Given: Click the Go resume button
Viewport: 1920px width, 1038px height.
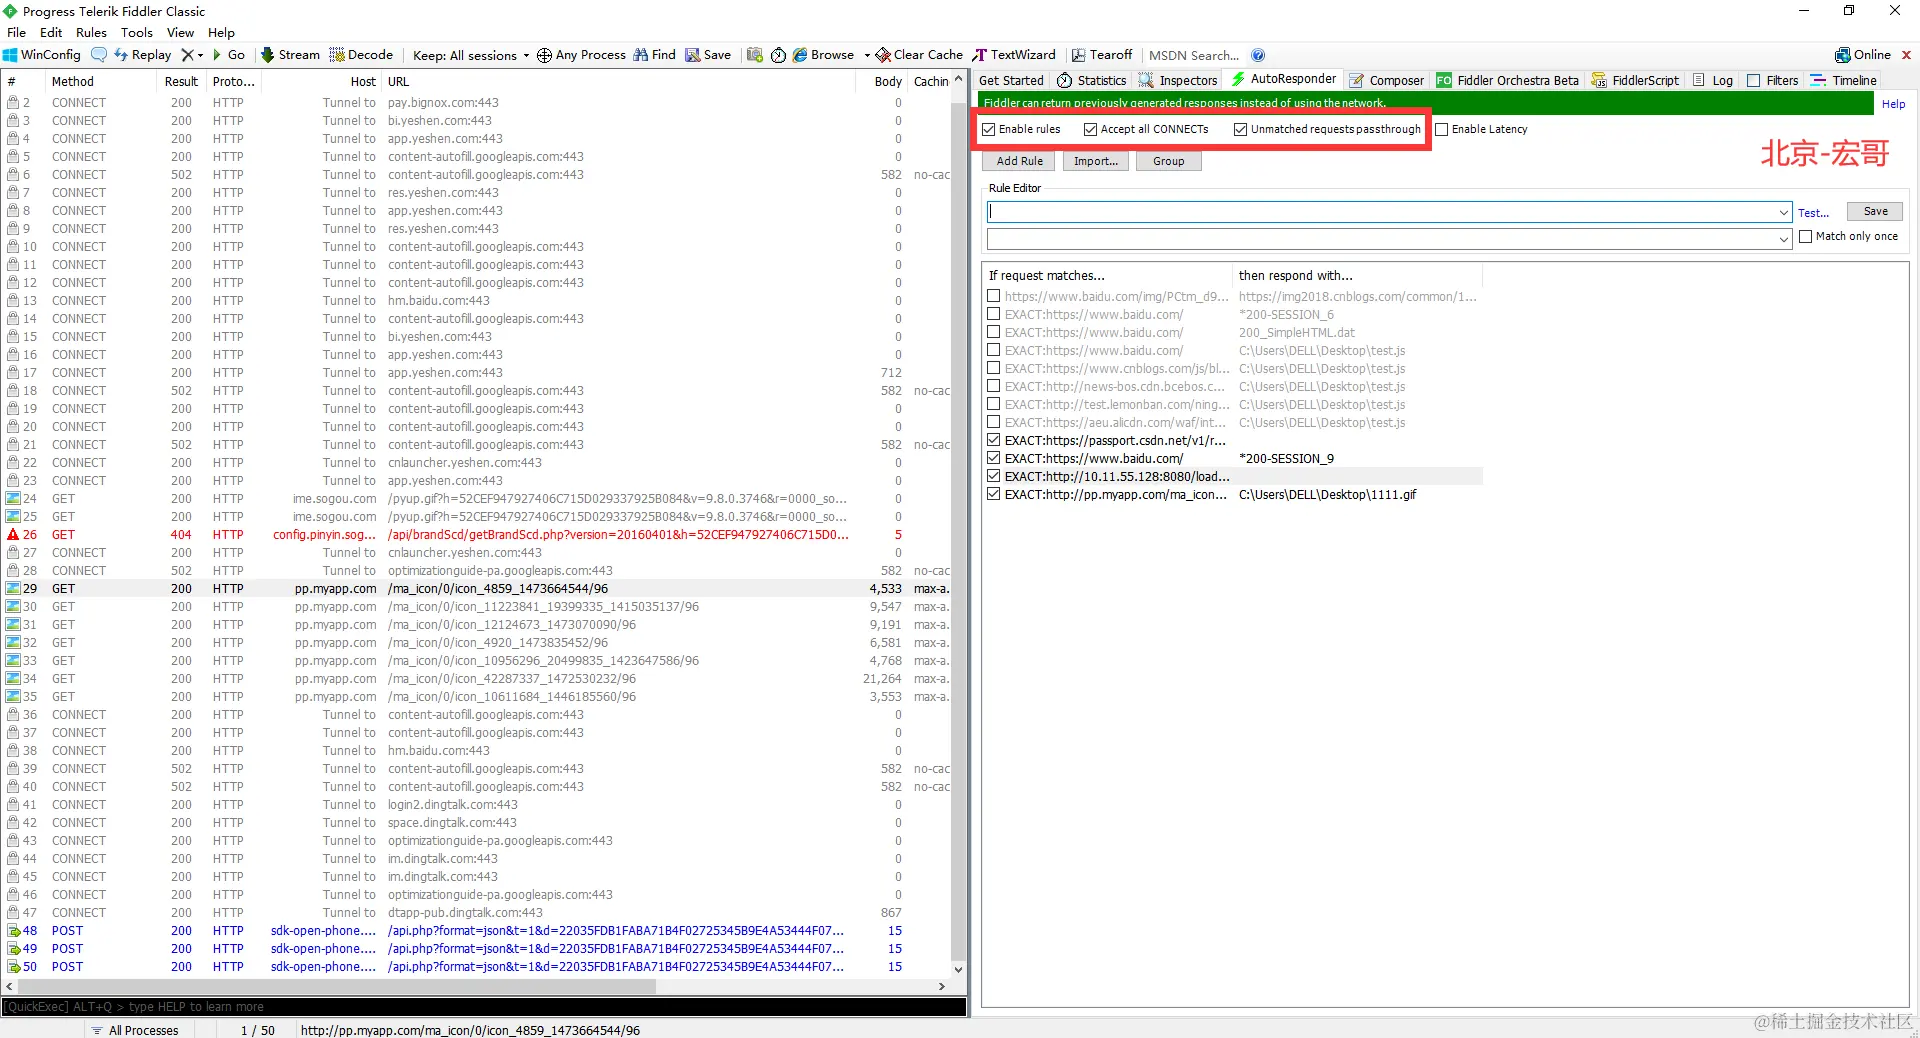Looking at the screenshot, I should point(229,55).
